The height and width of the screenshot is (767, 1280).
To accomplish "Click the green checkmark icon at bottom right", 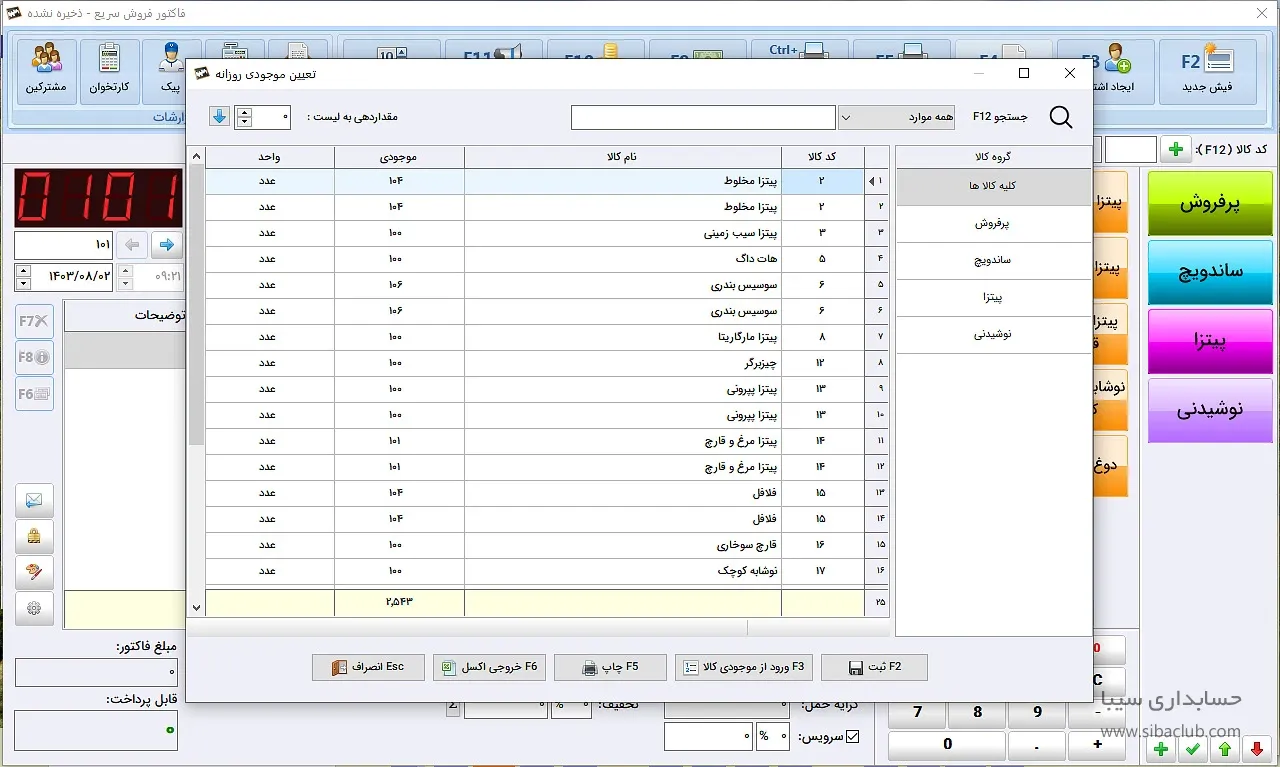I will click(x=1192, y=749).
